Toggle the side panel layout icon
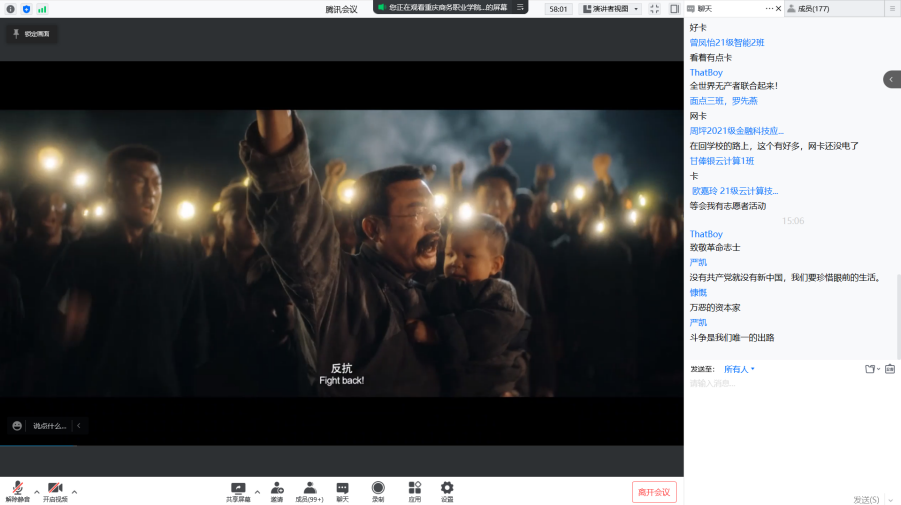 click(x=674, y=9)
